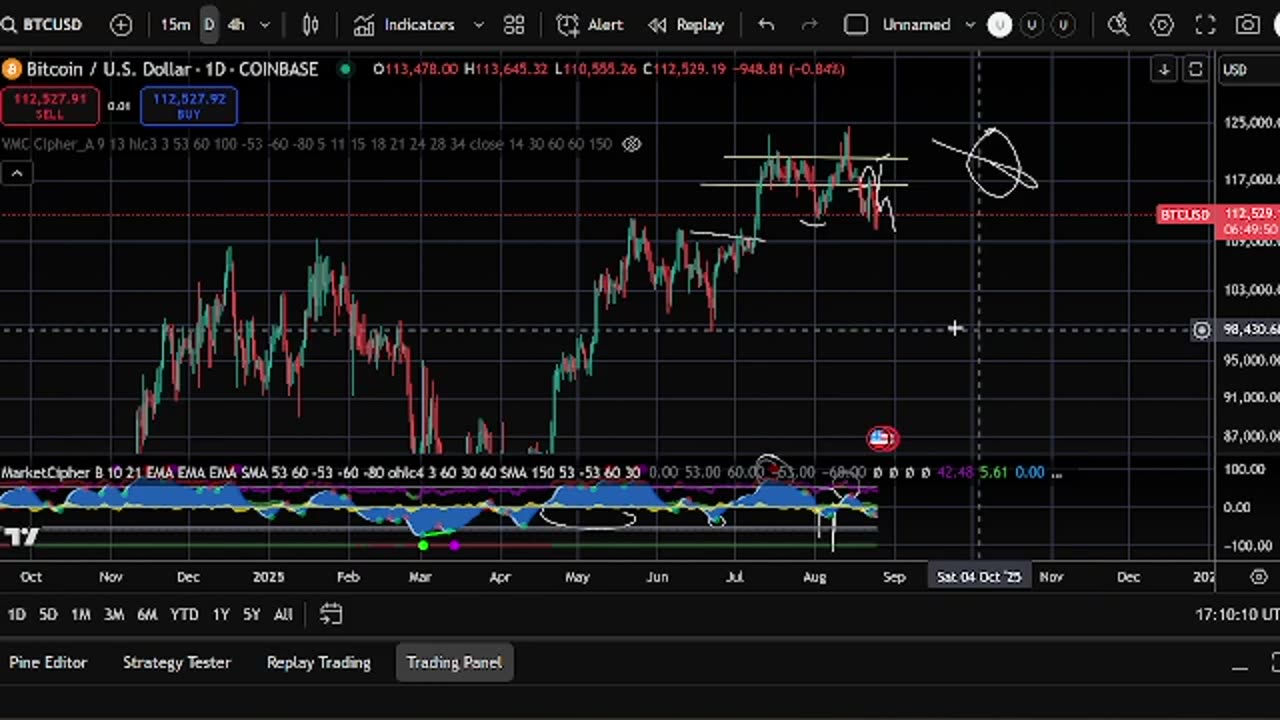The width and height of the screenshot is (1280, 720).
Task: Click the 17:10:10 UTC clock
Action: point(1237,615)
